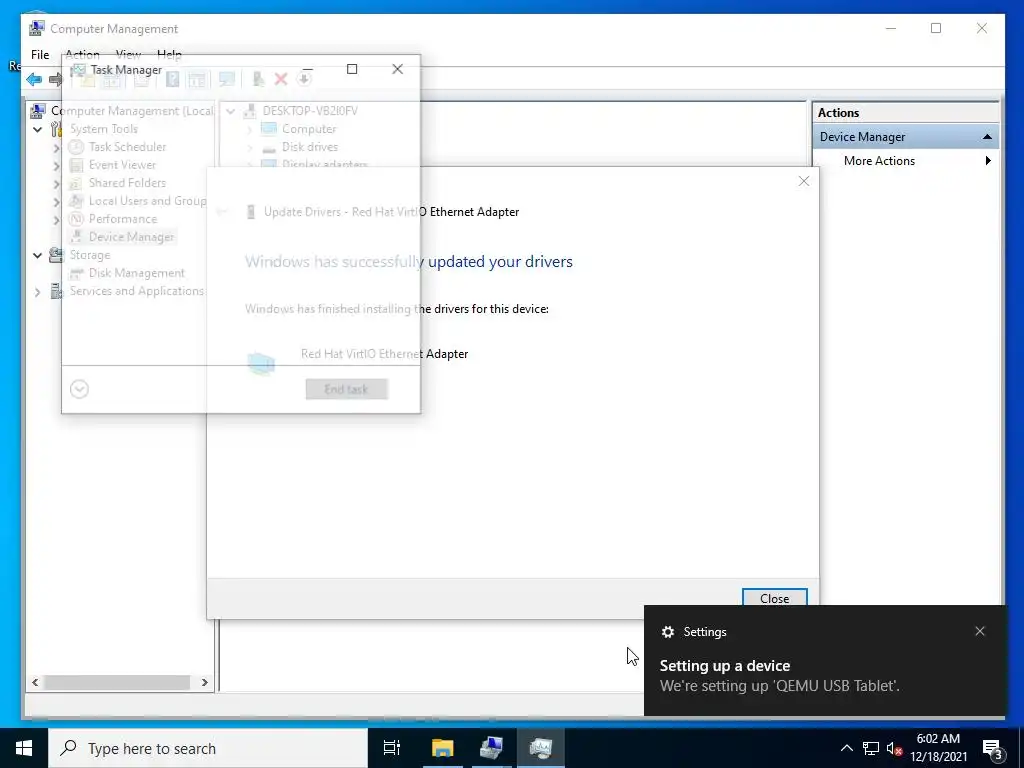Screen dimensions: 1024x768
Task: Expand Services and Applications node
Action: [37, 292]
